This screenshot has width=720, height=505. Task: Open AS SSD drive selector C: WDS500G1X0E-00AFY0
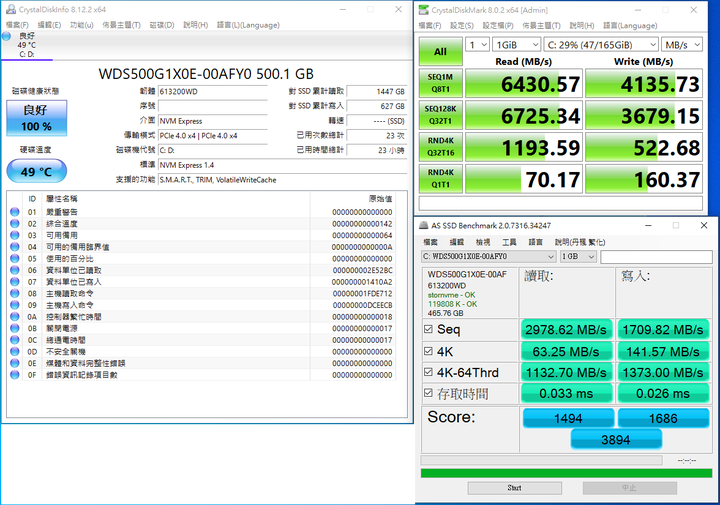[x=489, y=256]
